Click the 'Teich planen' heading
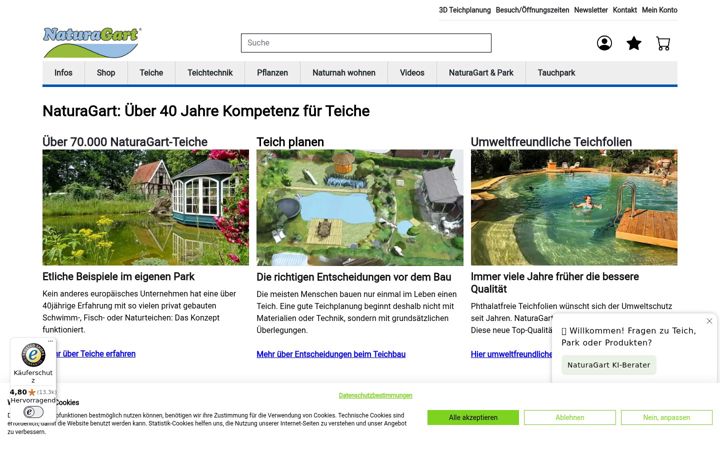Screen dimensions: 720x450 (290, 142)
